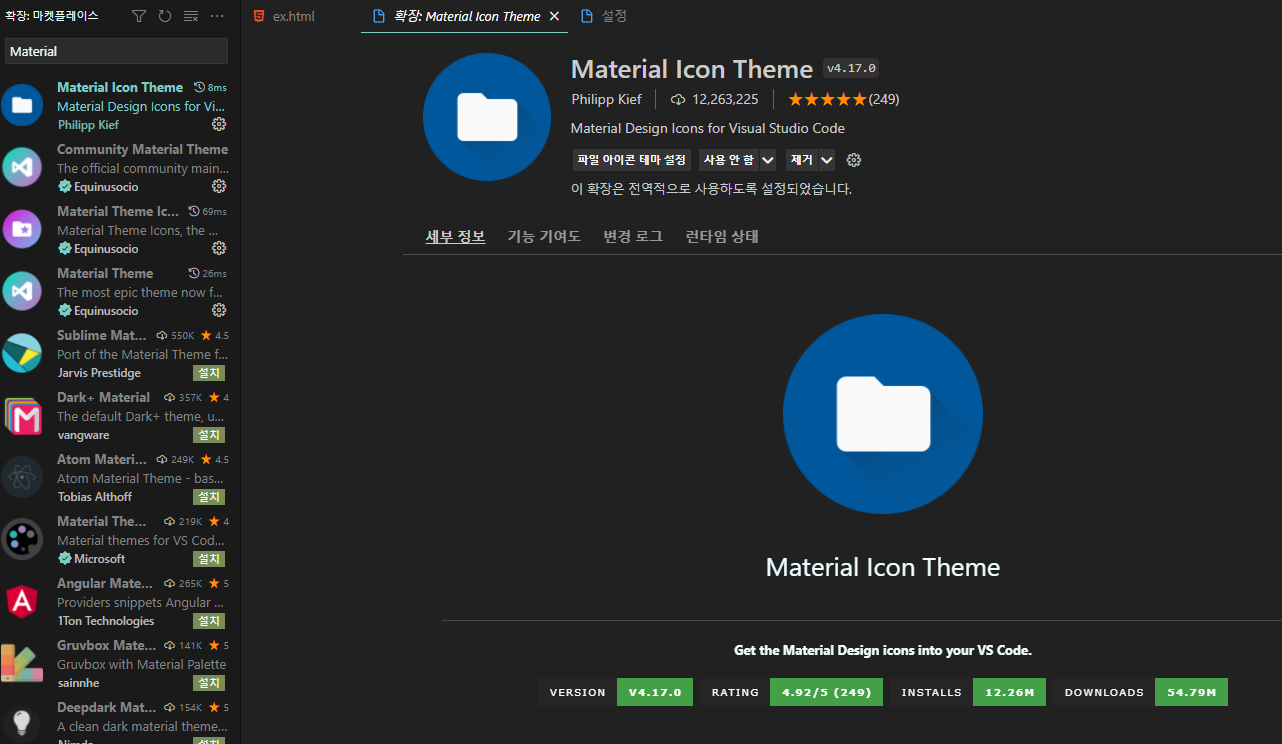Viewport: 1282px width, 744px height.
Task: Click the DOWNLOADS 54.79M badge
Action: point(1140,692)
